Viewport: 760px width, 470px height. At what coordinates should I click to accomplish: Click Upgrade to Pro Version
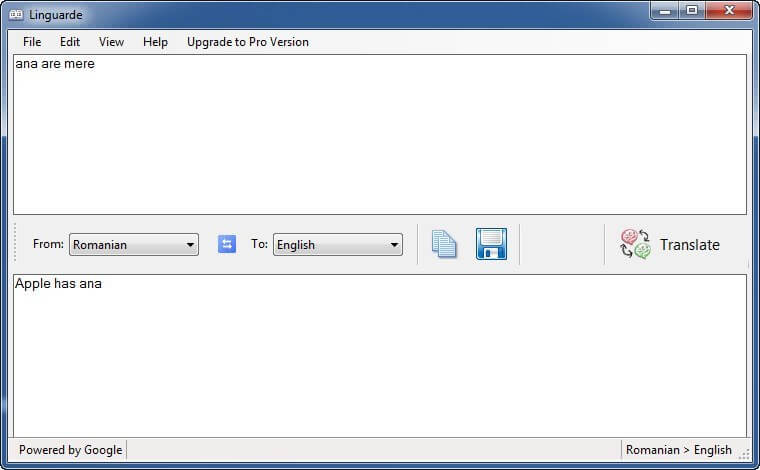point(248,42)
